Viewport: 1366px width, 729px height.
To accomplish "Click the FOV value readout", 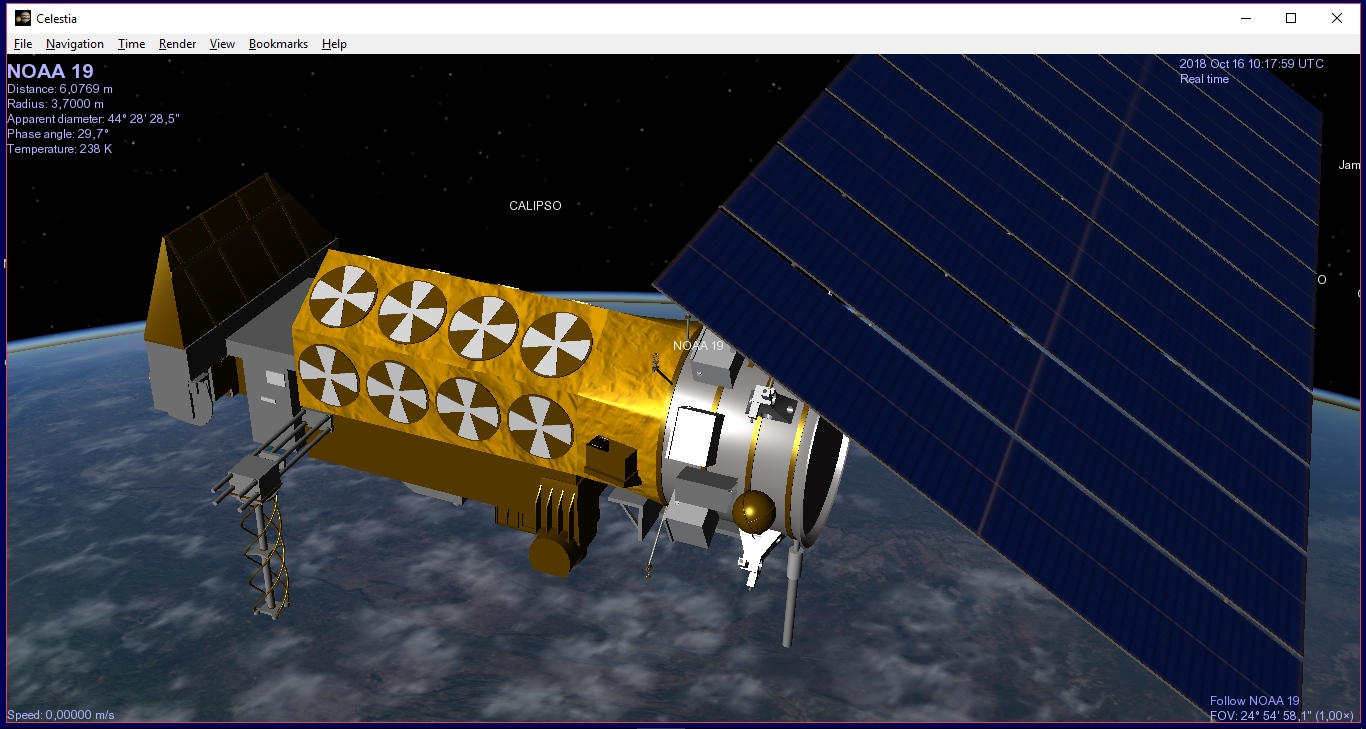I will 1282,715.
